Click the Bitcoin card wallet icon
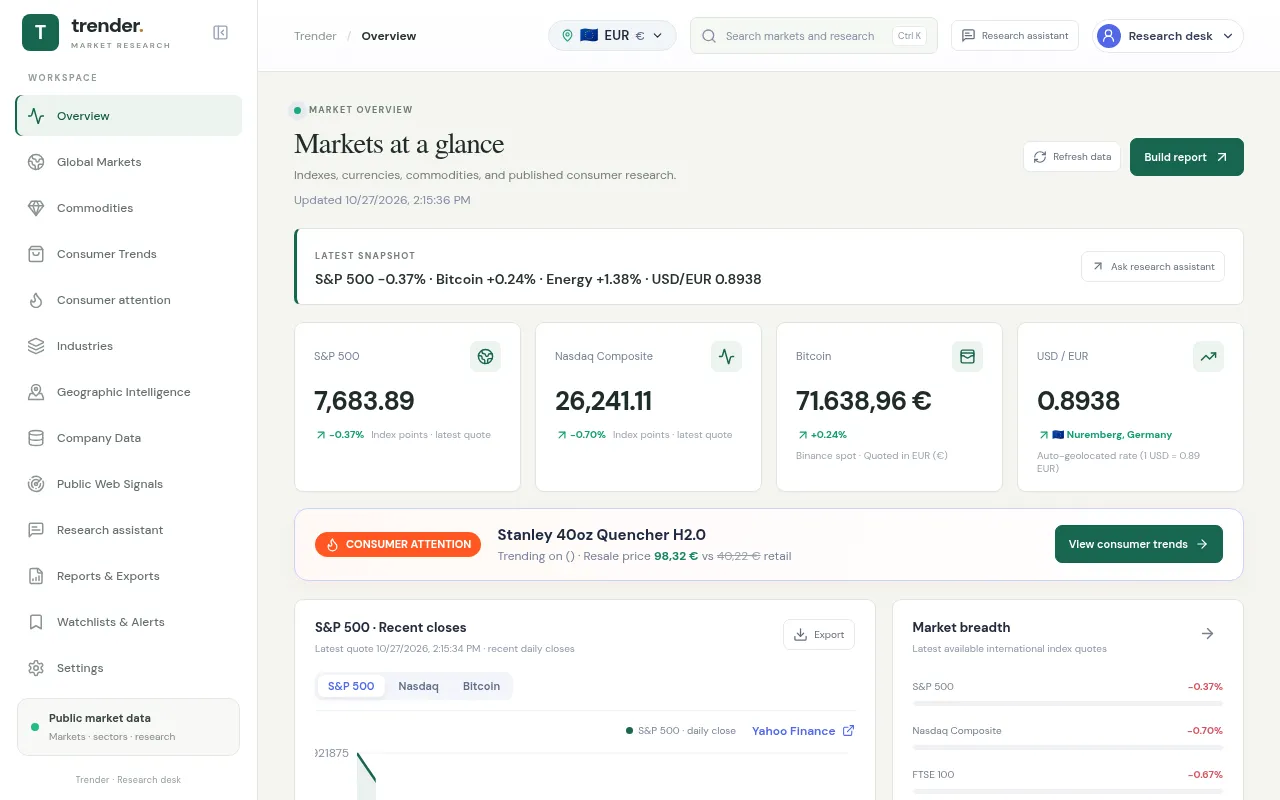 pyautogui.click(x=968, y=356)
